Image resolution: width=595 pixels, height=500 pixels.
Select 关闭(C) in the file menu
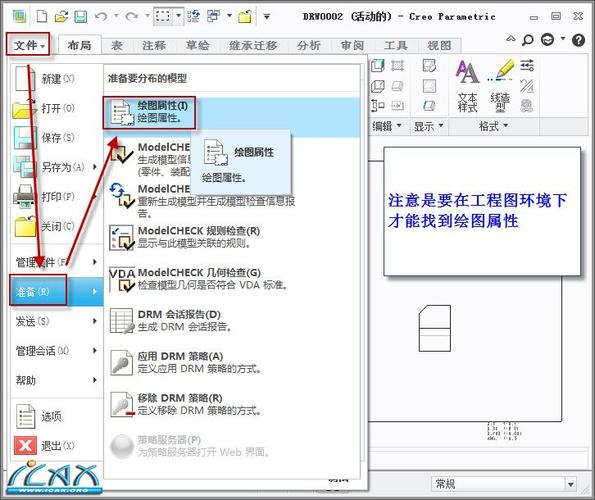[x=57, y=226]
